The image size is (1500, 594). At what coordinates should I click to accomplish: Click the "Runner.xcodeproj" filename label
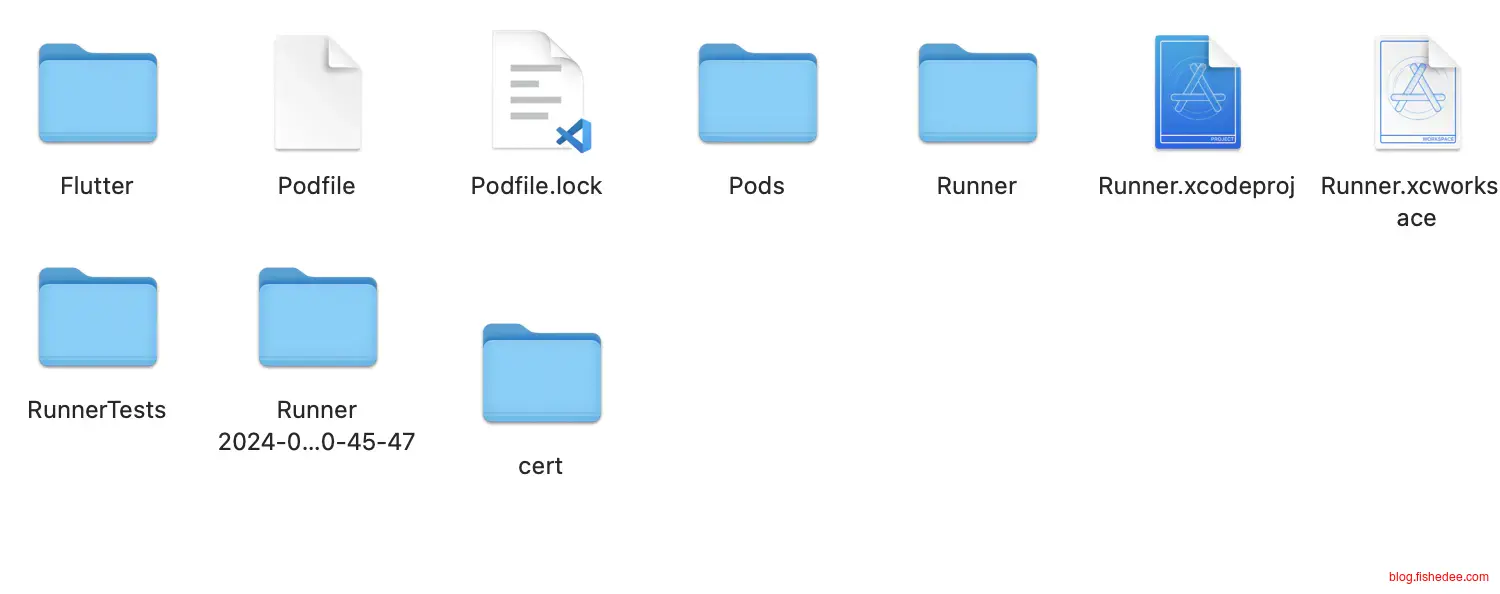point(1197,186)
